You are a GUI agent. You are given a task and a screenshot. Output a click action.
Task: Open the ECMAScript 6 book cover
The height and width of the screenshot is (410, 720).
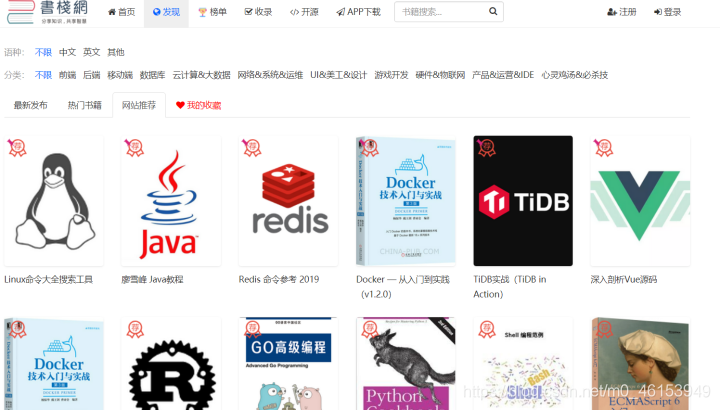coord(640,363)
